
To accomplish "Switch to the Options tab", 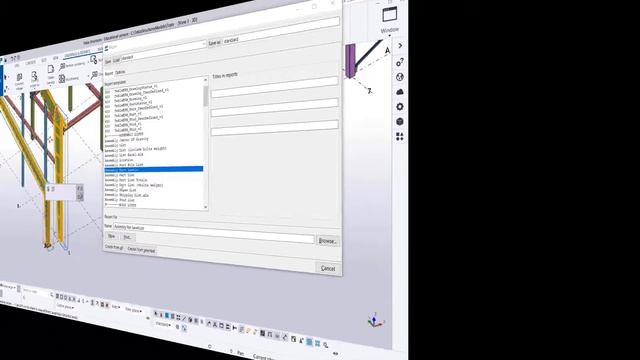I will click(120, 72).
